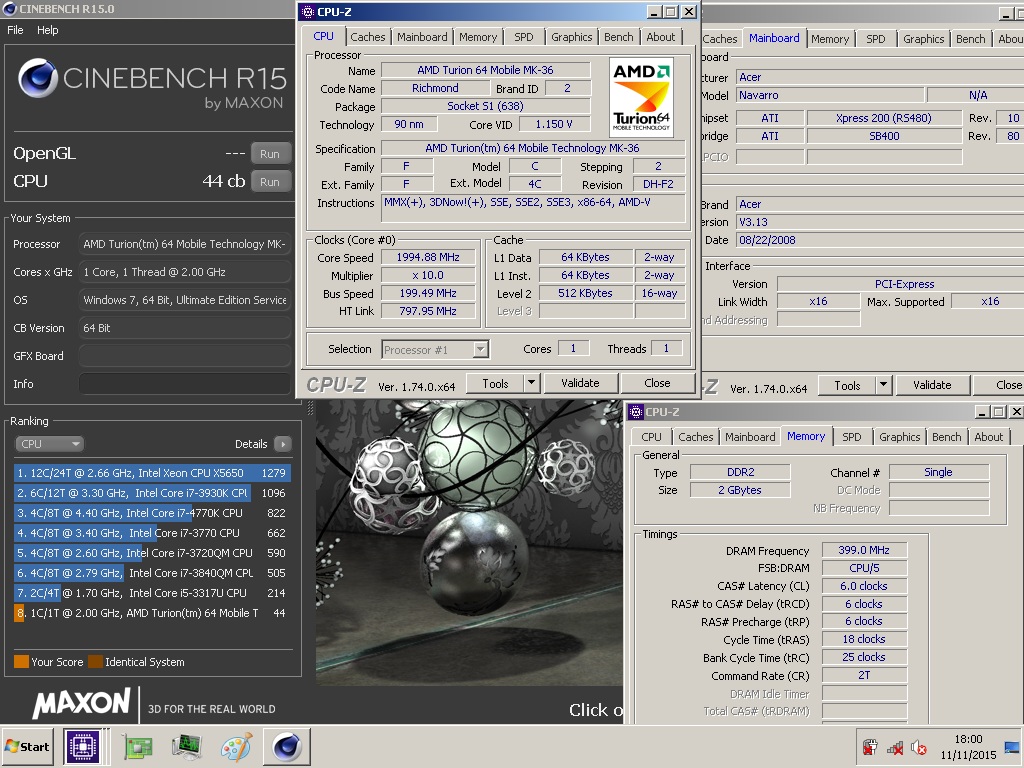
Task: Click the AMD Turion 64 logo
Action: (641, 97)
